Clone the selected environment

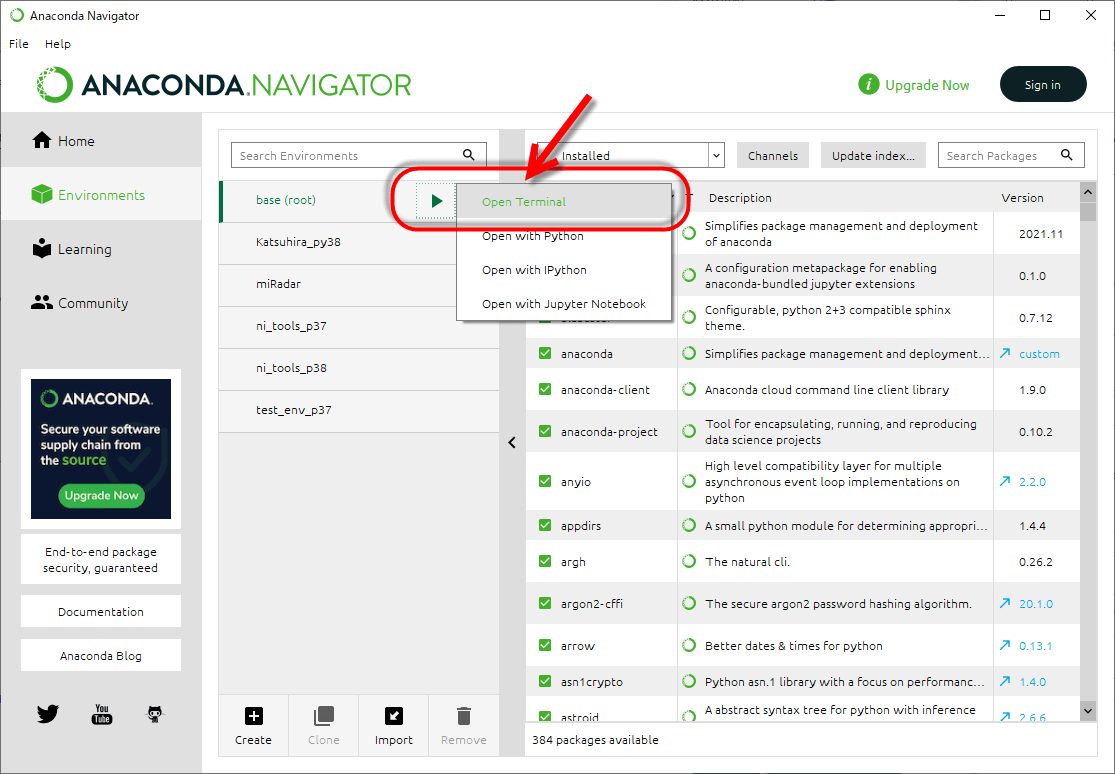[x=324, y=726]
